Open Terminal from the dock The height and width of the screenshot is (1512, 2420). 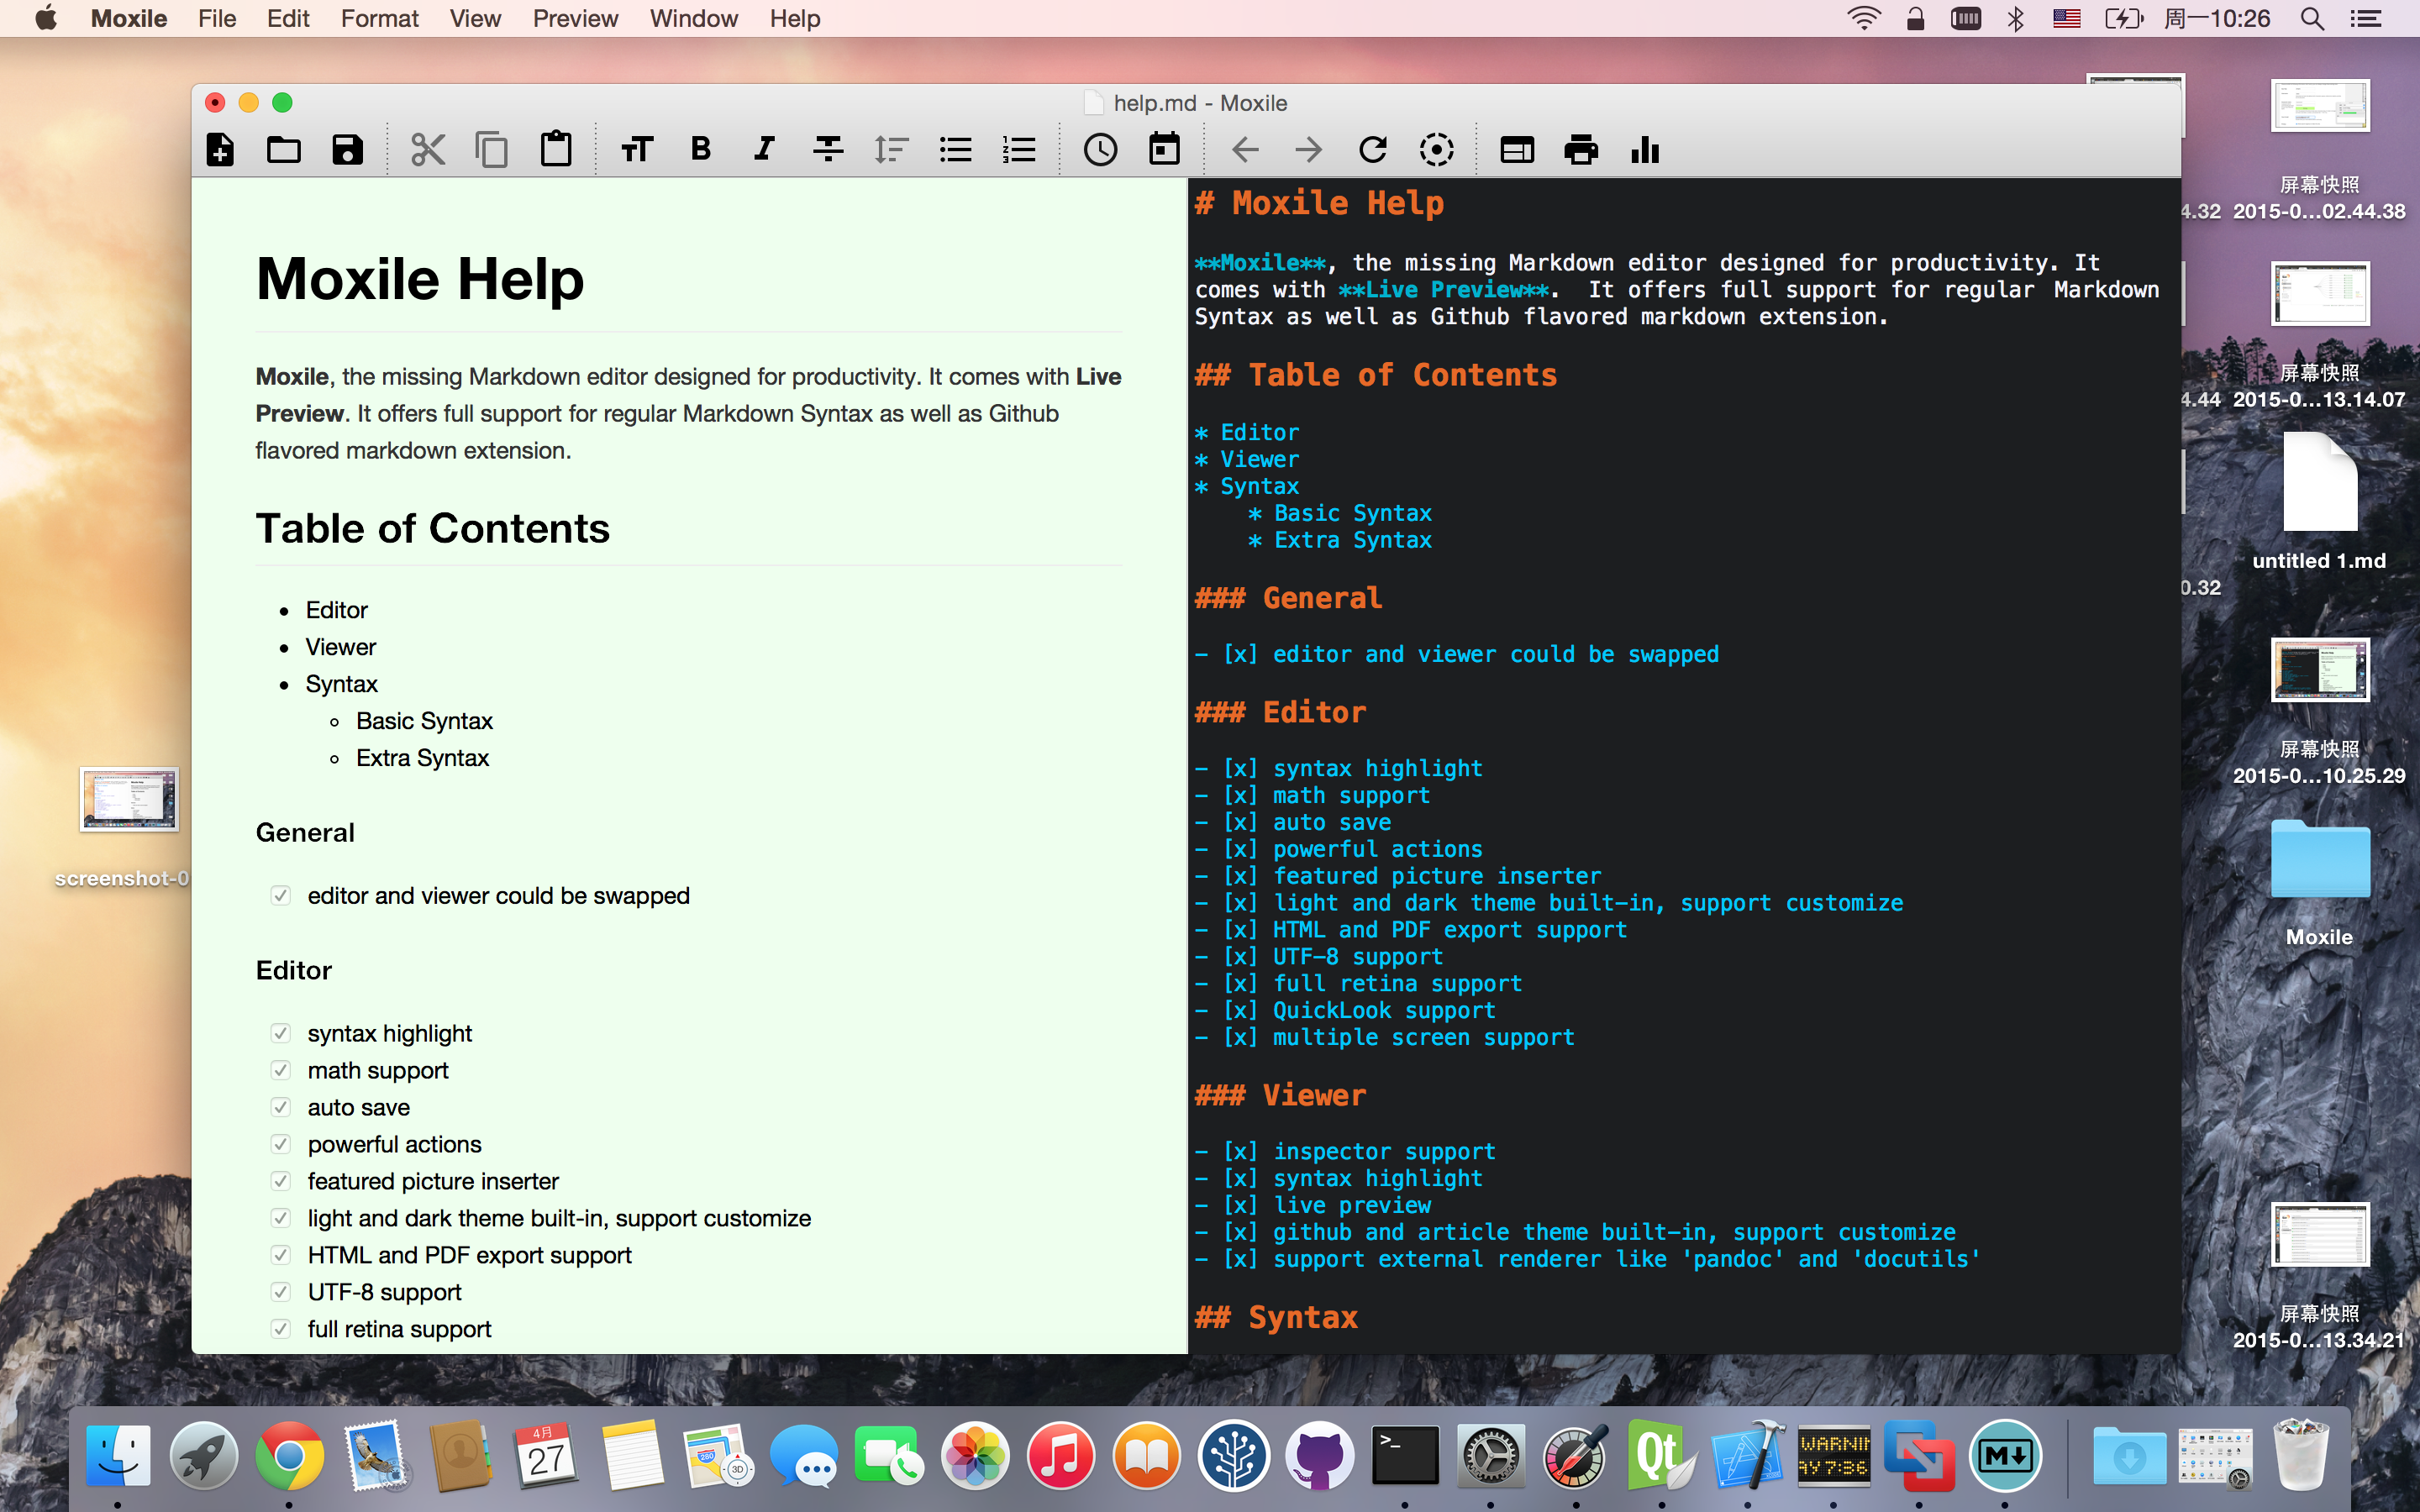(x=1405, y=1455)
